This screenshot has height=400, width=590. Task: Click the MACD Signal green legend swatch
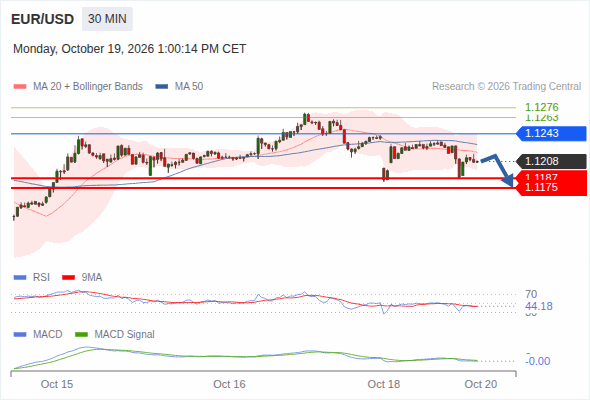82,335
